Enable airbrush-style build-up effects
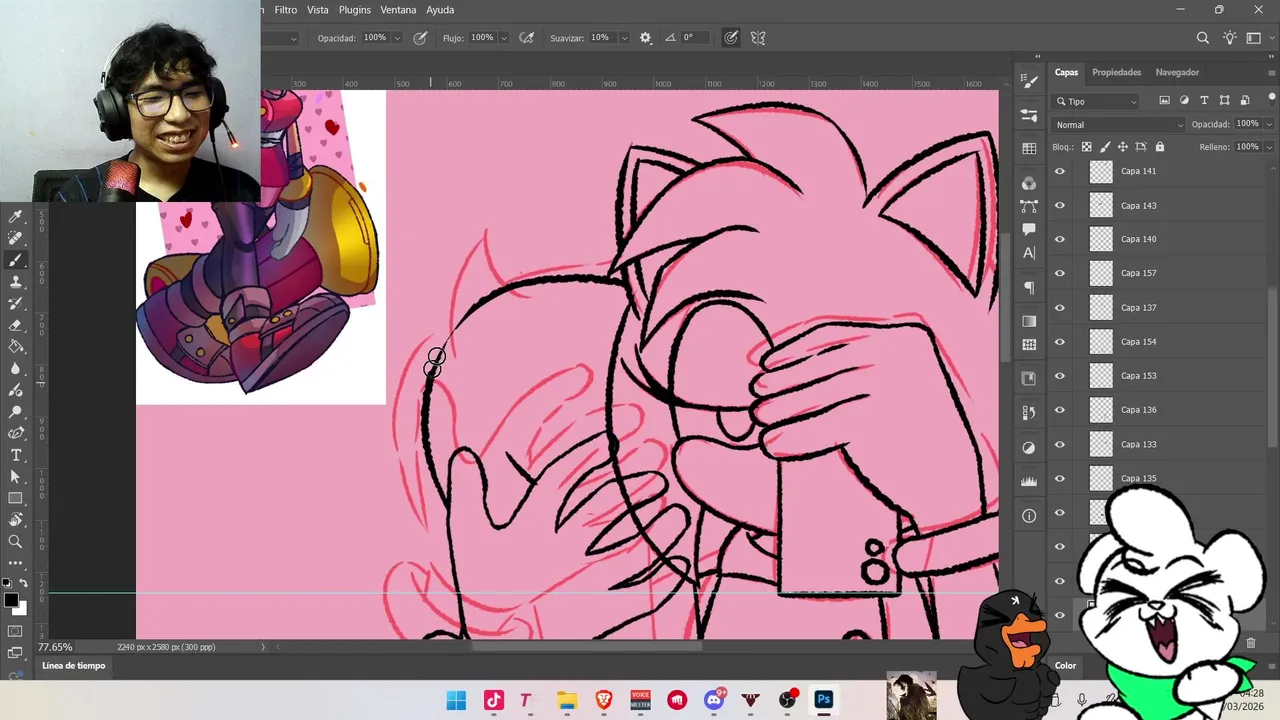The width and height of the screenshot is (1280, 720). [x=529, y=38]
